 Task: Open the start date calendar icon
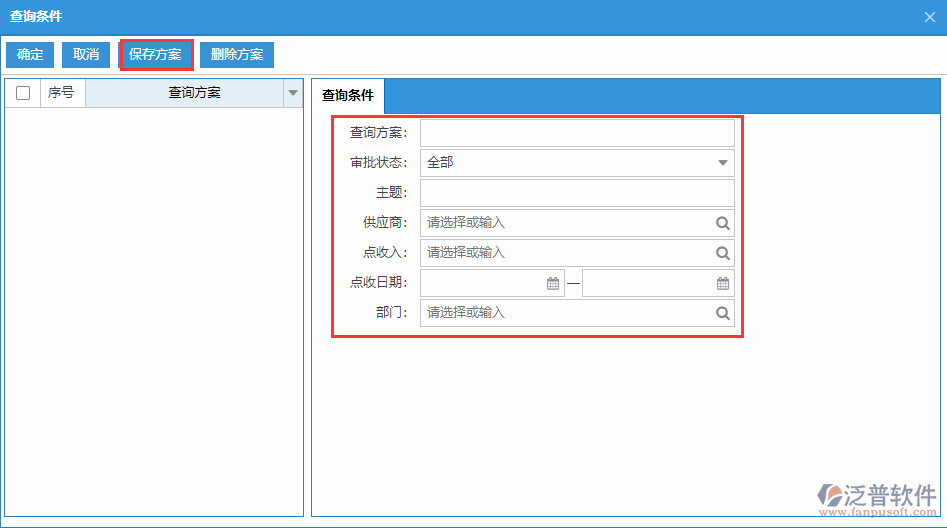[x=553, y=283]
